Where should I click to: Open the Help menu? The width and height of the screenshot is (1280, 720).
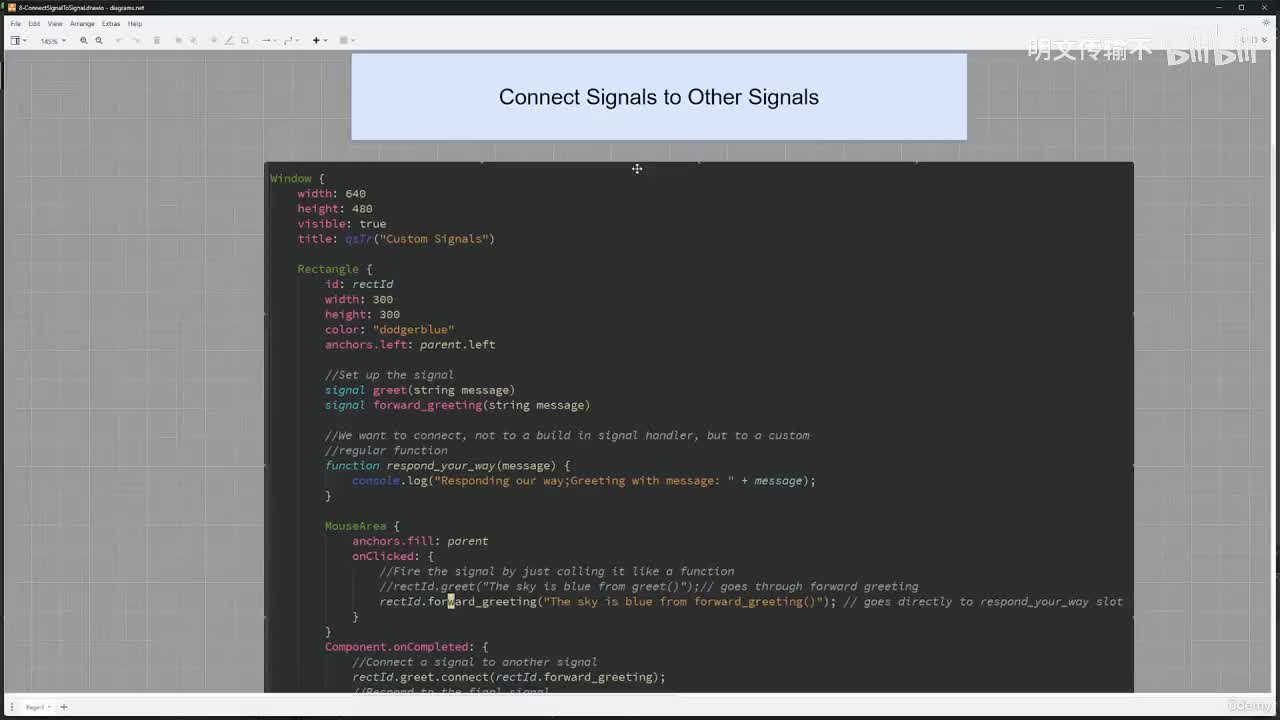pyautogui.click(x=135, y=23)
